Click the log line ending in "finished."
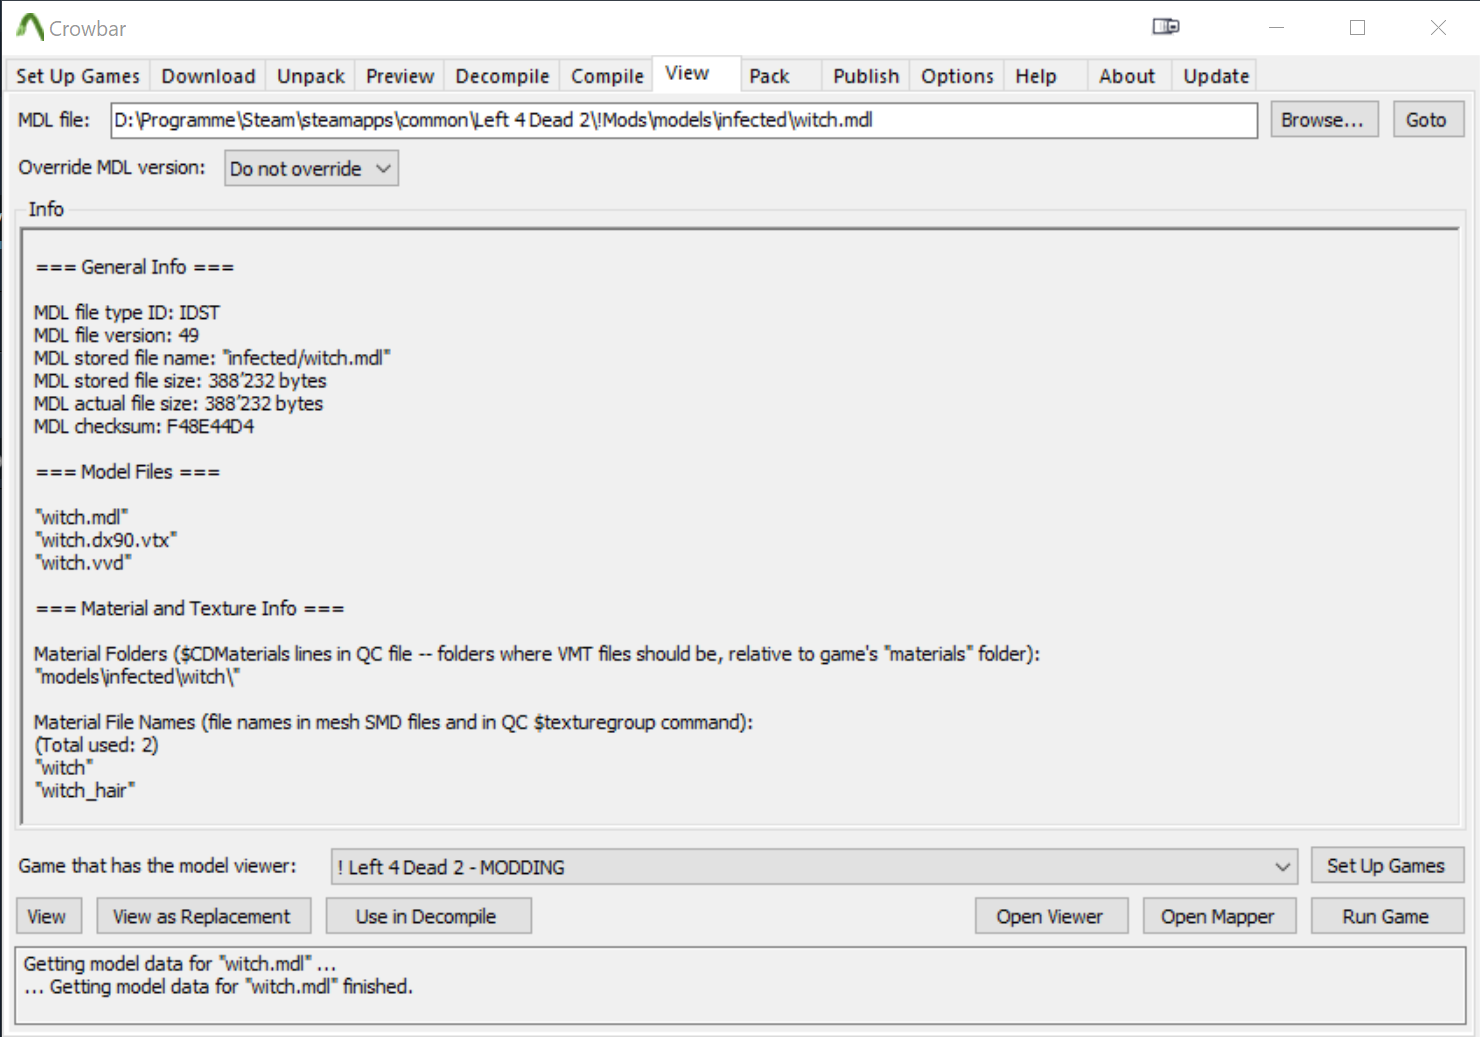This screenshot has height=1037, width=1480. (x=218, y=987)
